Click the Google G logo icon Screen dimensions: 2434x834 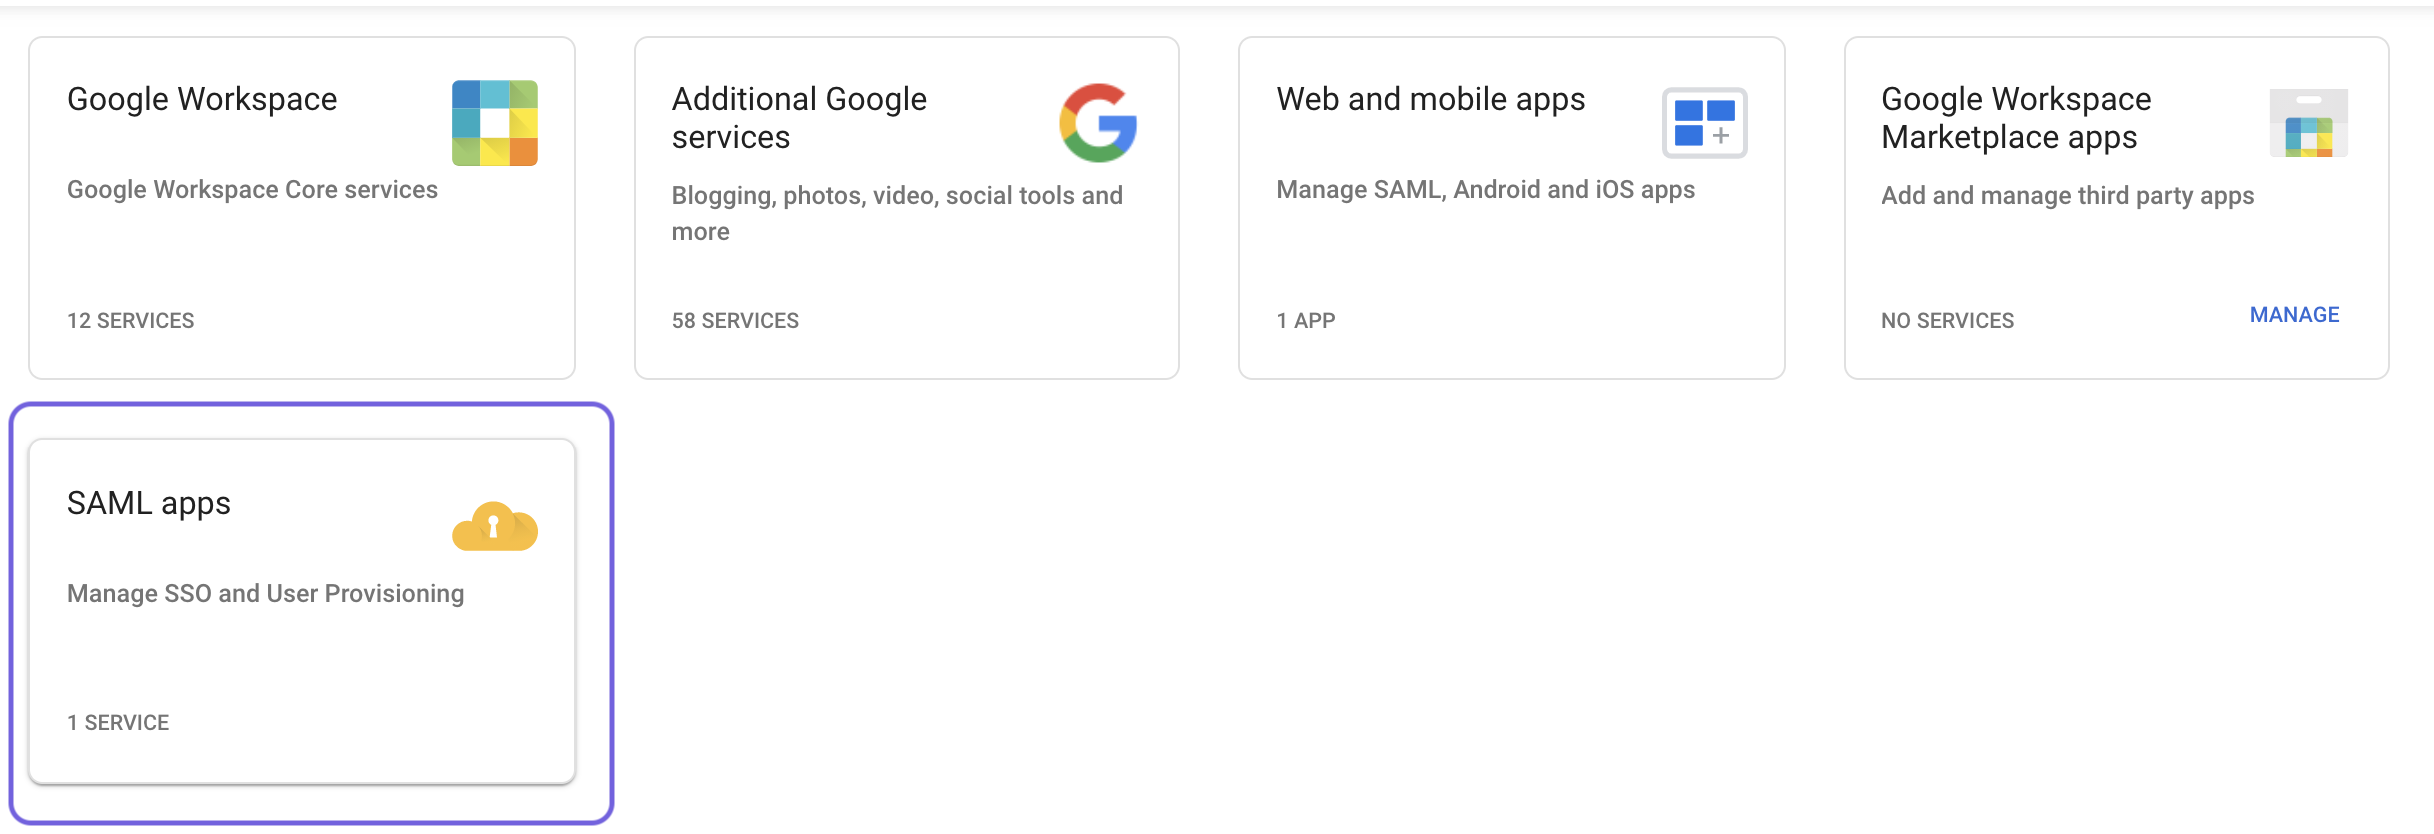click(1098, 123)
